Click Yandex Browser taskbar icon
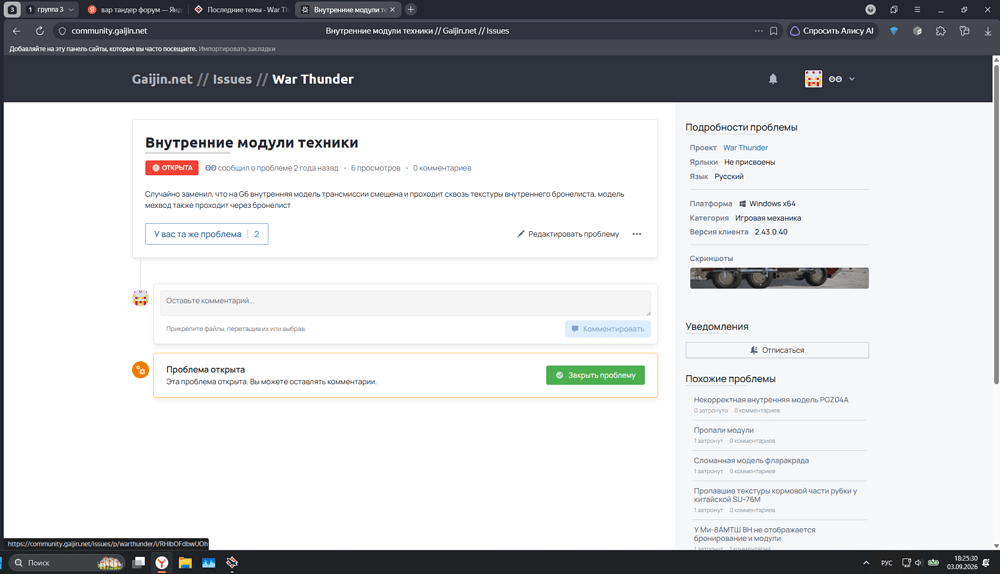The width and height of the screenshot is (1000, 574). (162, 563)
